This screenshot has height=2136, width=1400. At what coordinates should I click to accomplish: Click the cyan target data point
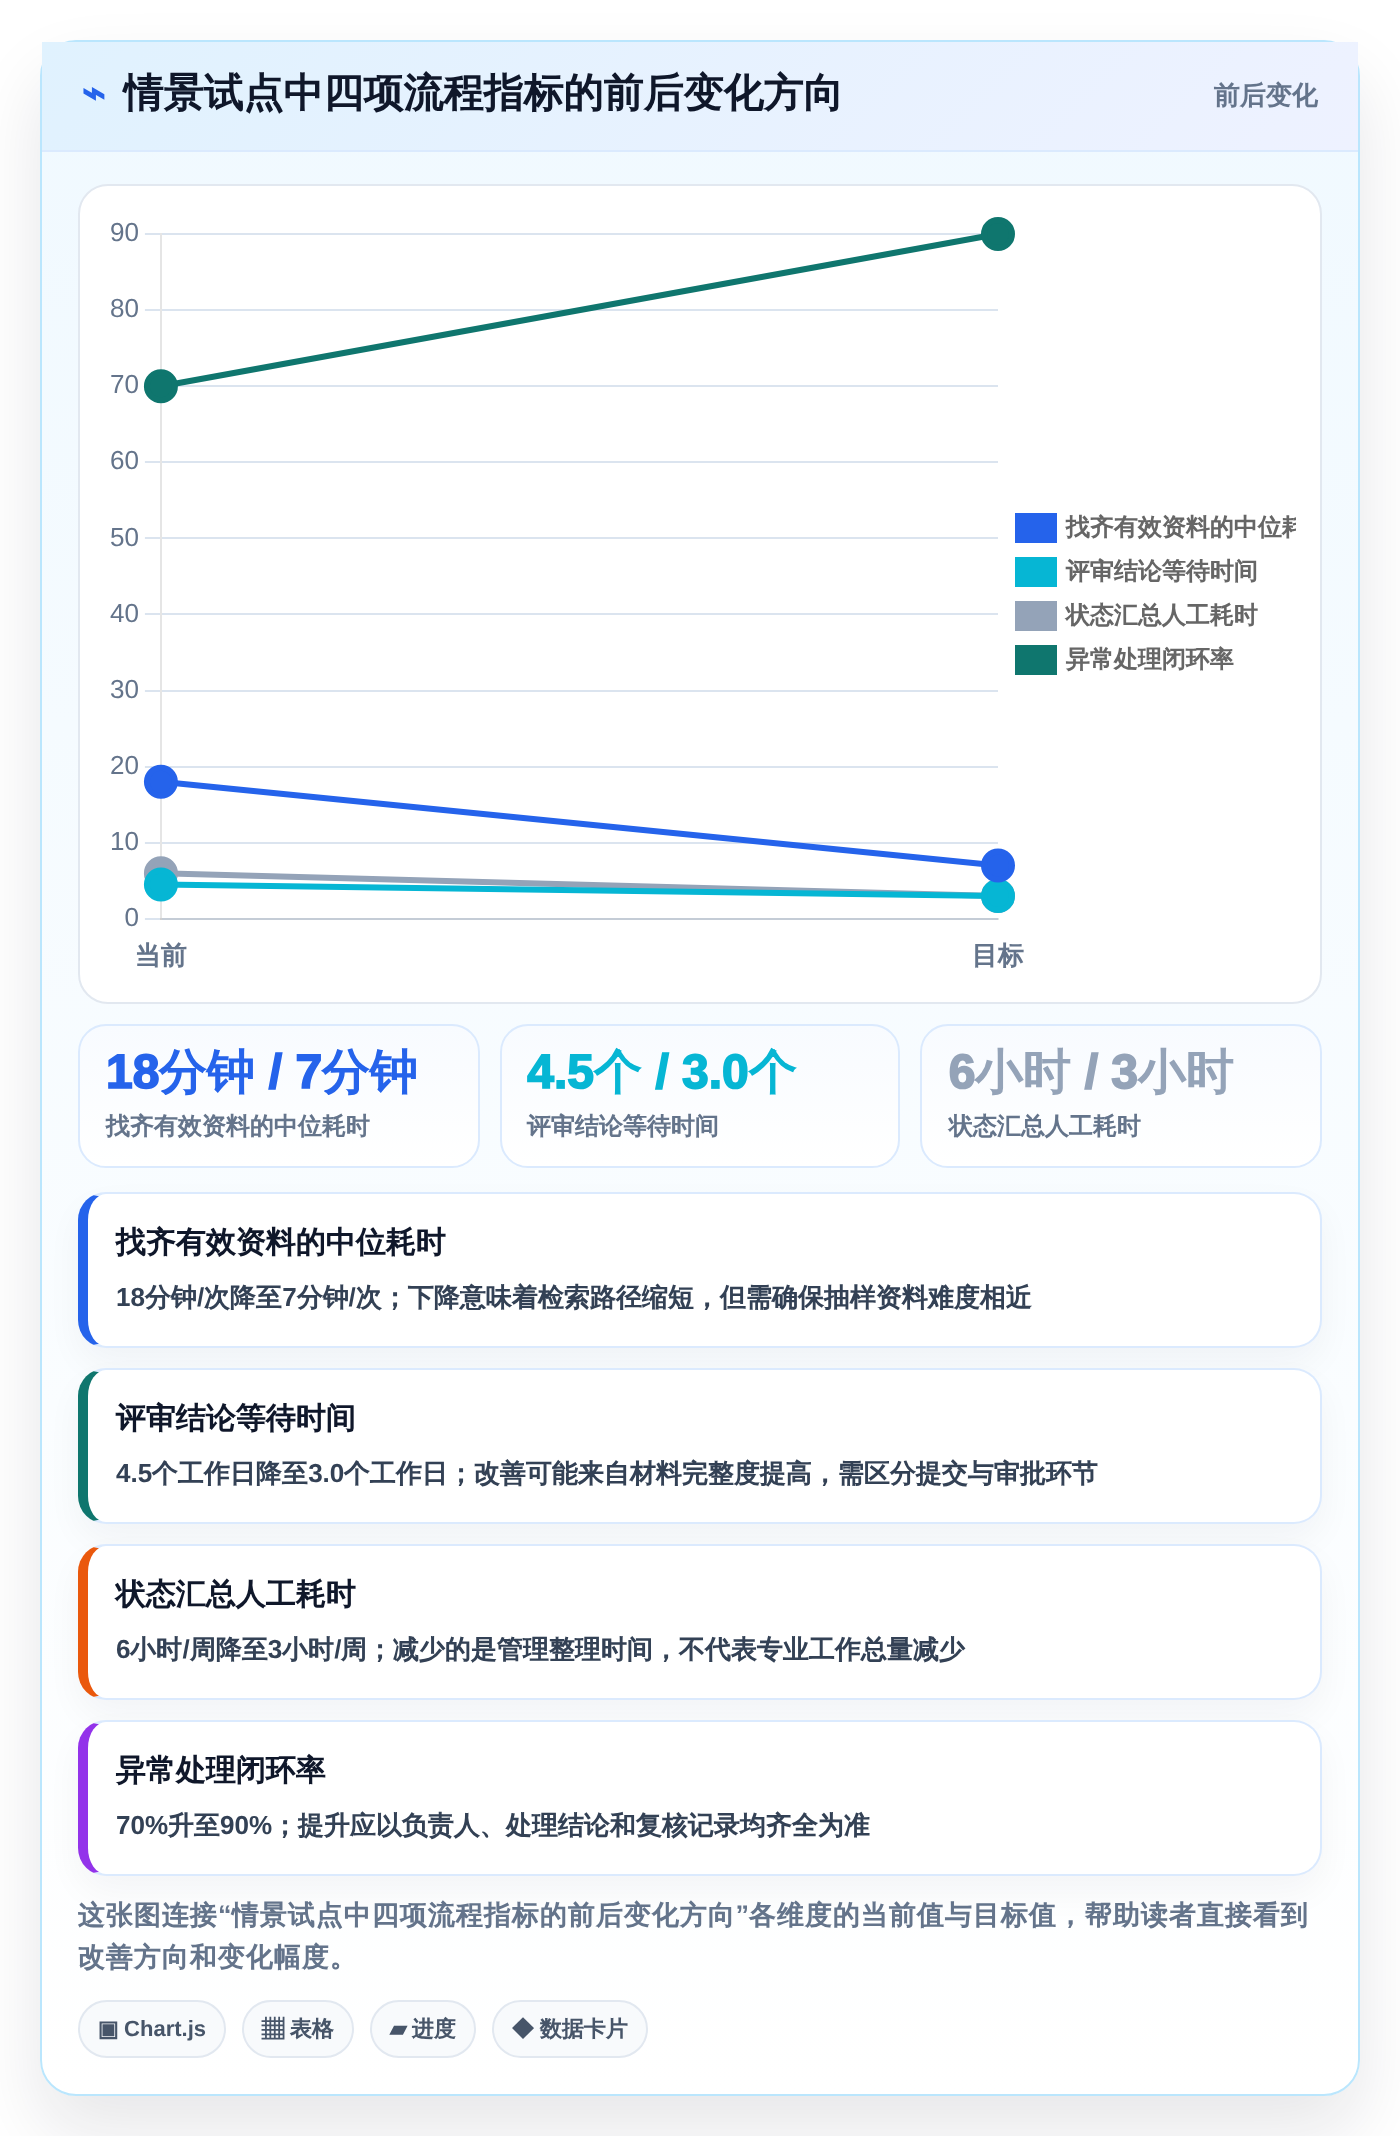(x=998, y=896)
